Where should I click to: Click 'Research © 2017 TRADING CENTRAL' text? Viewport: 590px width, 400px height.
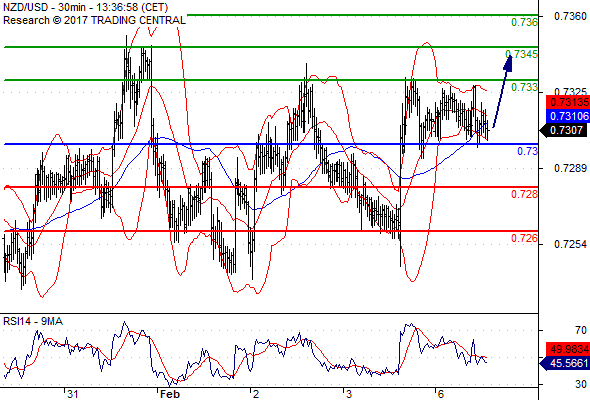click(94, 20)
